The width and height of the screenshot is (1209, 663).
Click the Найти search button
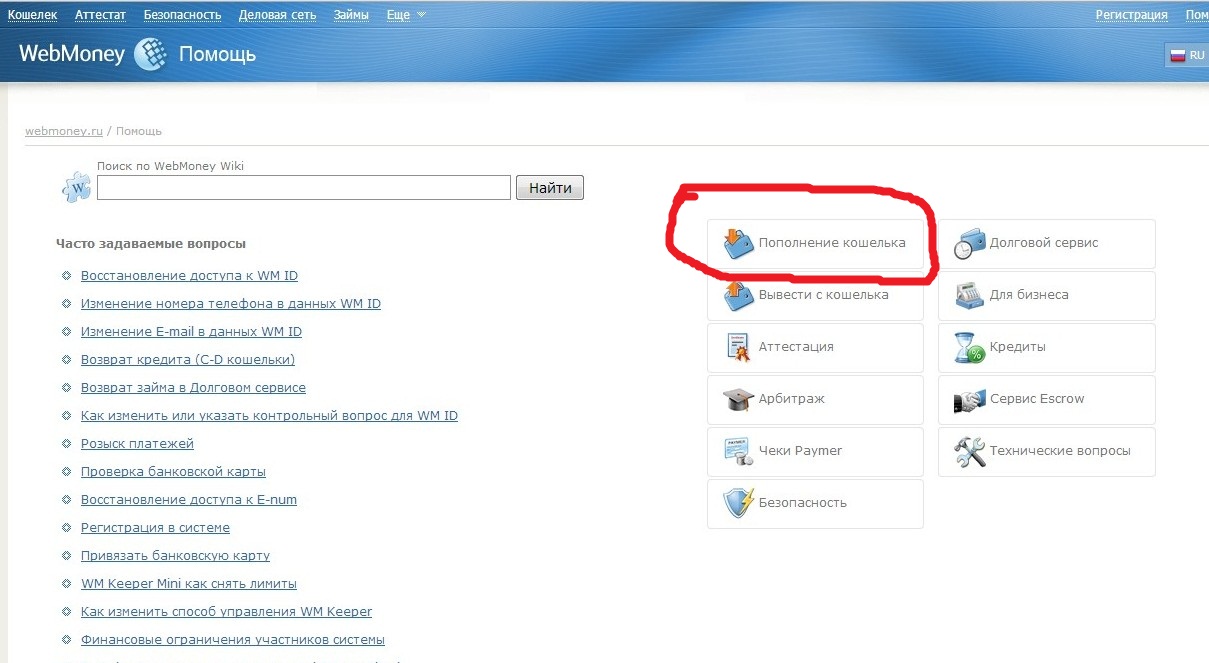550,188
